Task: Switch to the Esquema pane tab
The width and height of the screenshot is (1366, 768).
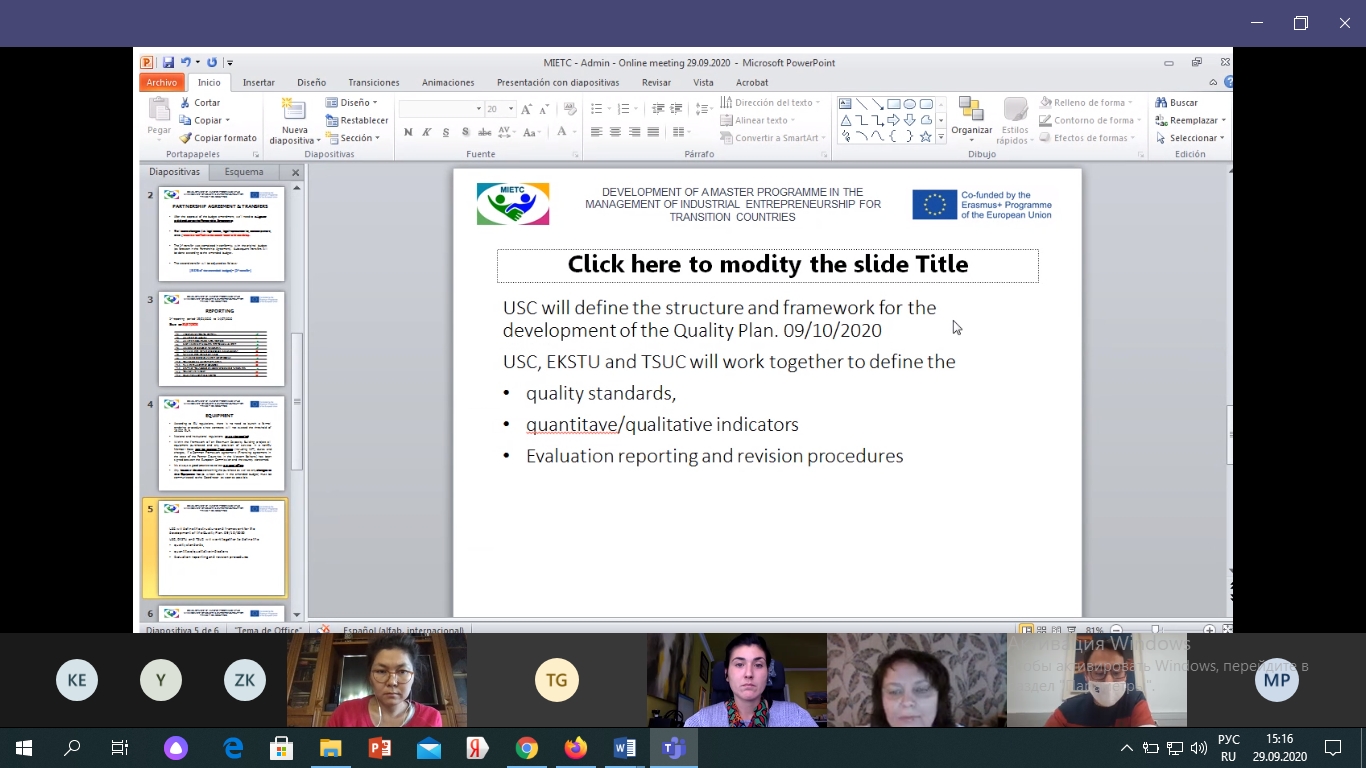Action: 244,172
